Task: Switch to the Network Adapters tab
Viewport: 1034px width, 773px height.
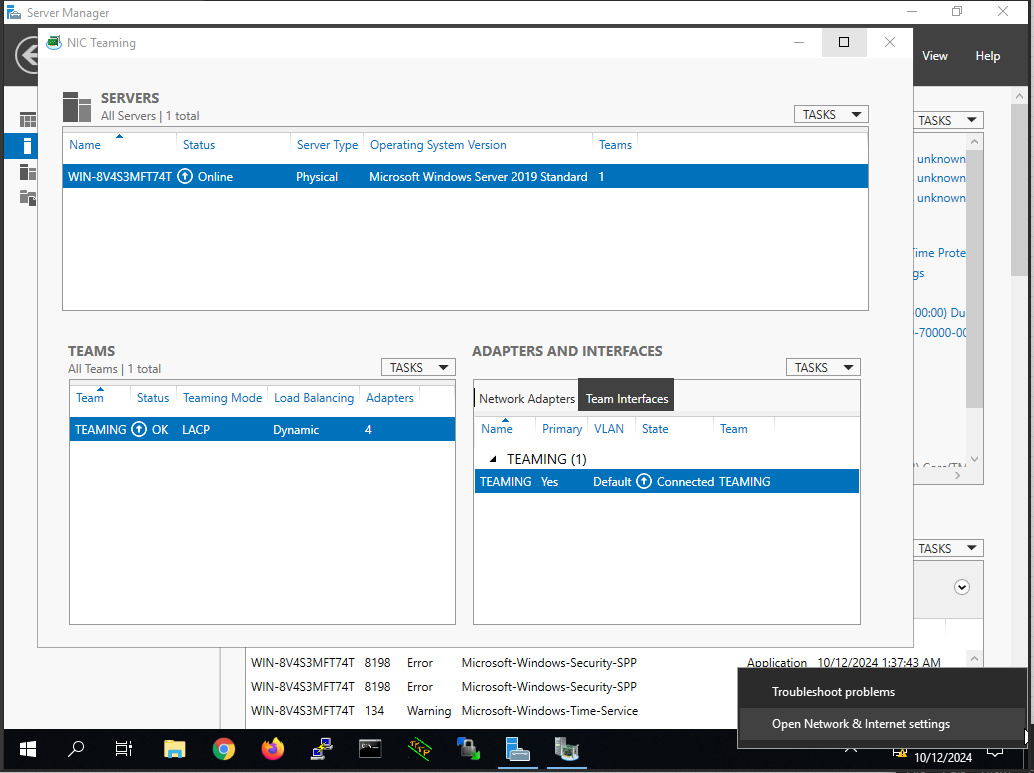Action: coord(527,399)
